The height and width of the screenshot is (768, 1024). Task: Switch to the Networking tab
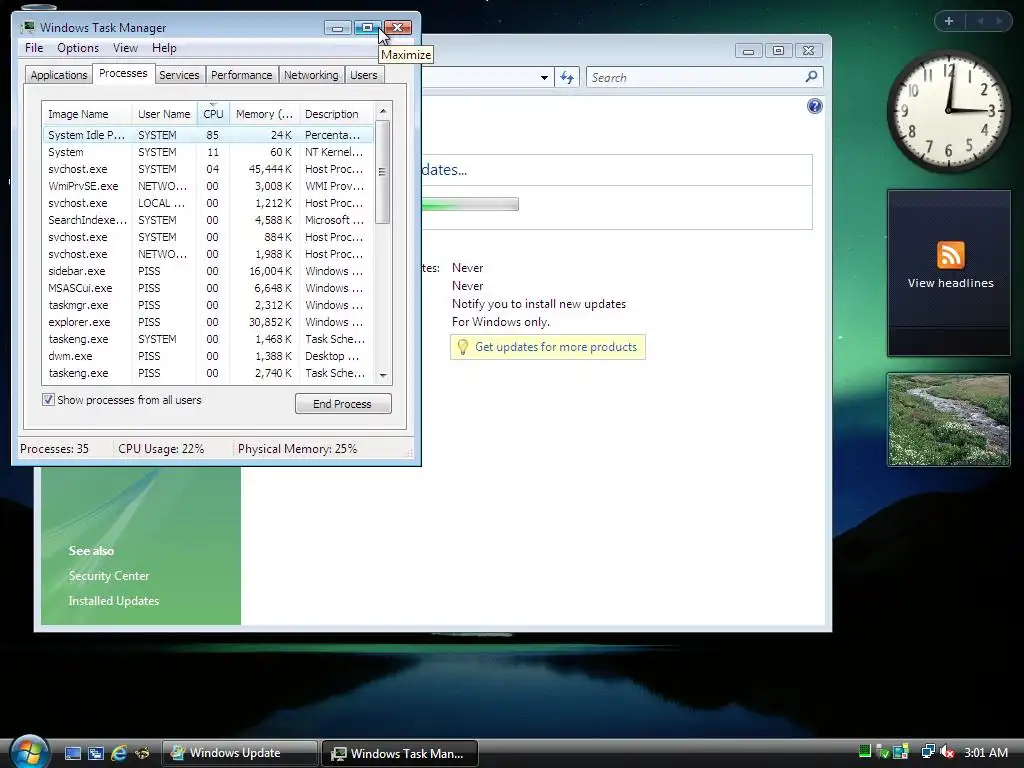(x=311, y=75)
